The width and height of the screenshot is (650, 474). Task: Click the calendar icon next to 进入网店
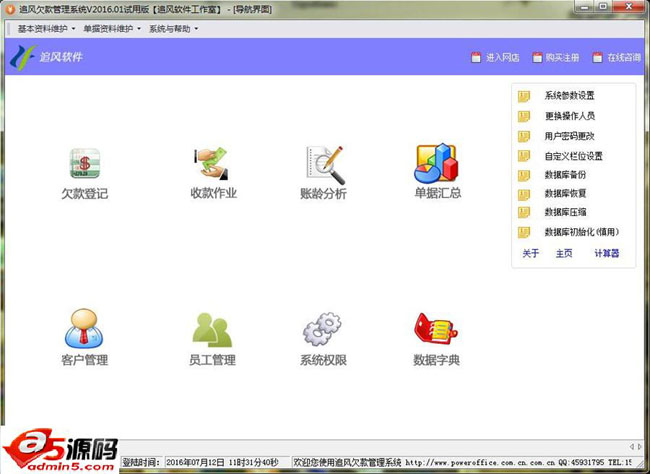[476, 57]
